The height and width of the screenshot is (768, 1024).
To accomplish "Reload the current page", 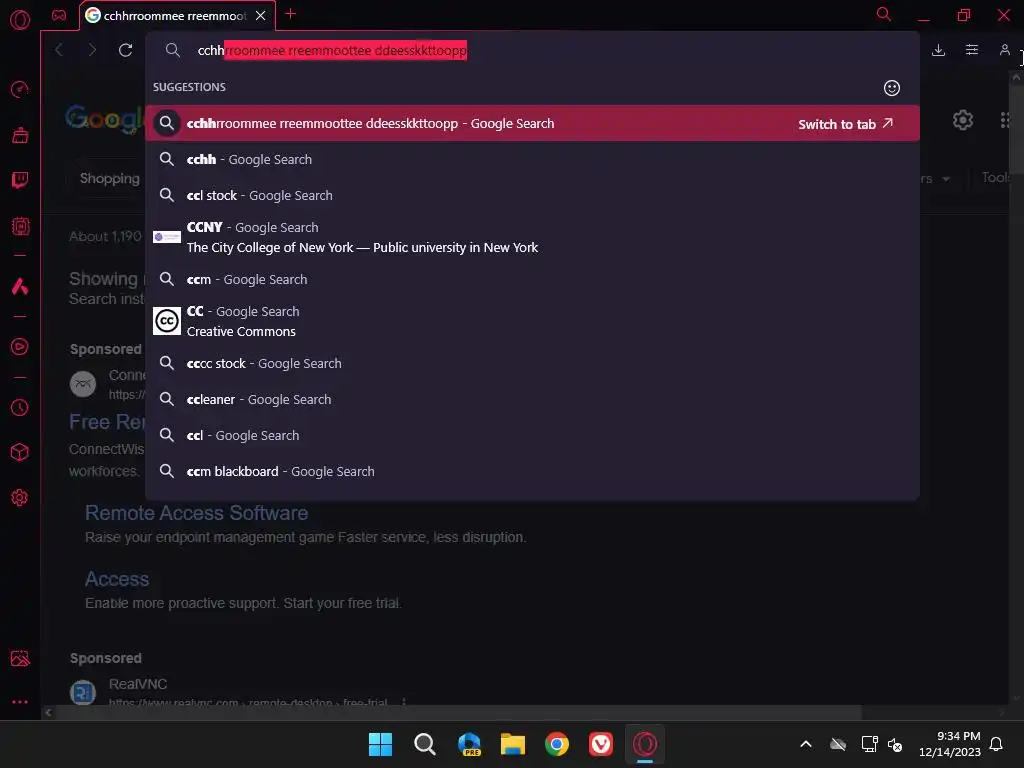I will tap(125, 50).
